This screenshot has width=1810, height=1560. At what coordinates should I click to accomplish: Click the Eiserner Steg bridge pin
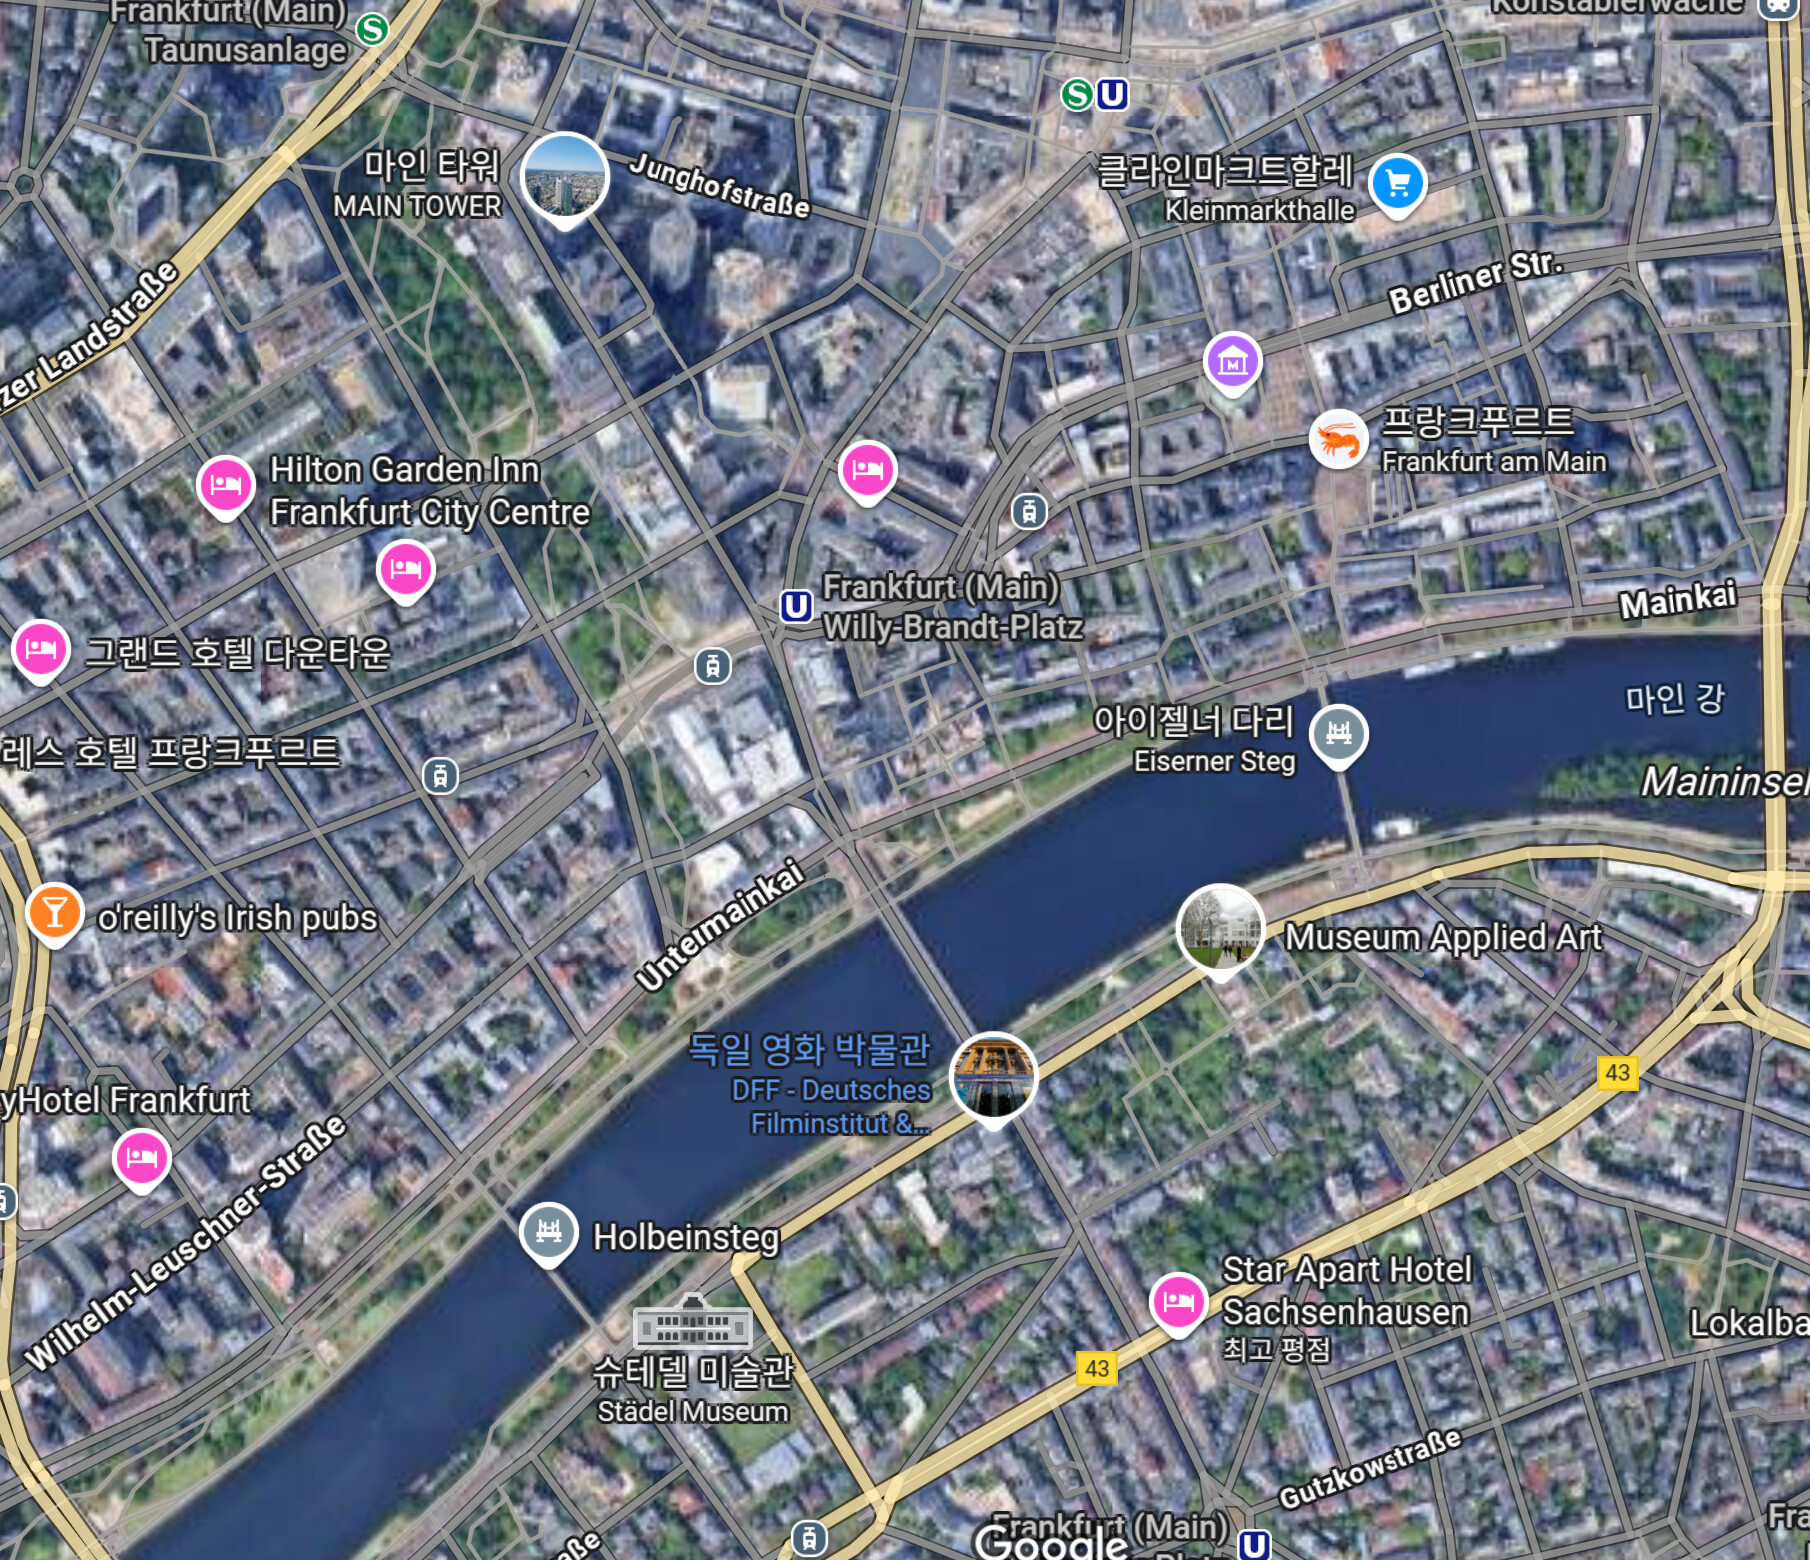click(x=1339, y=735)
